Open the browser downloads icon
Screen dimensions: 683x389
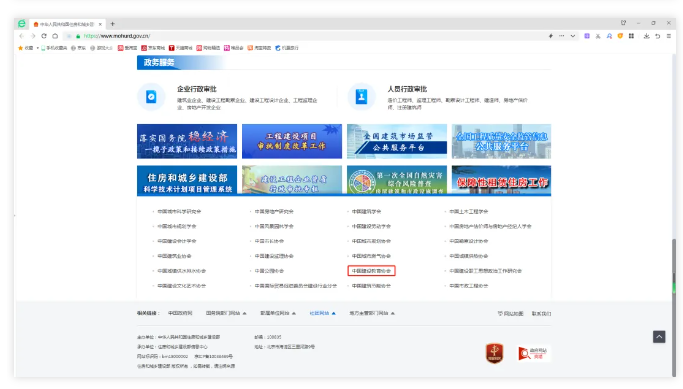pyautogui.click(x=646, y=36)
